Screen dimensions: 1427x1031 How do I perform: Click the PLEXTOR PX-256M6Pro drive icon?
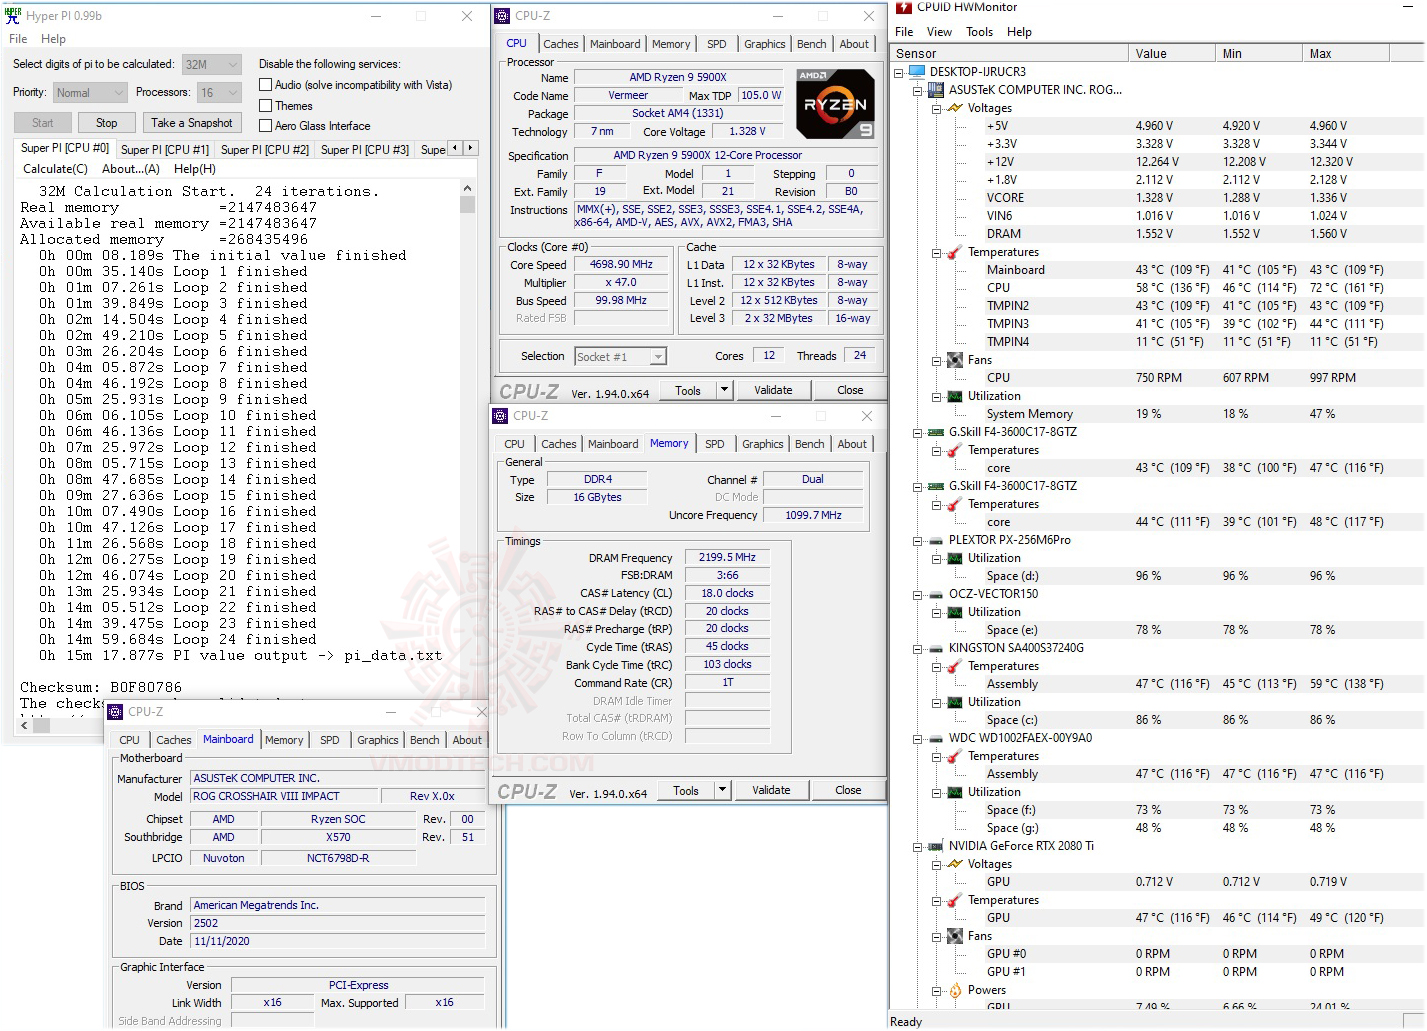936,540
